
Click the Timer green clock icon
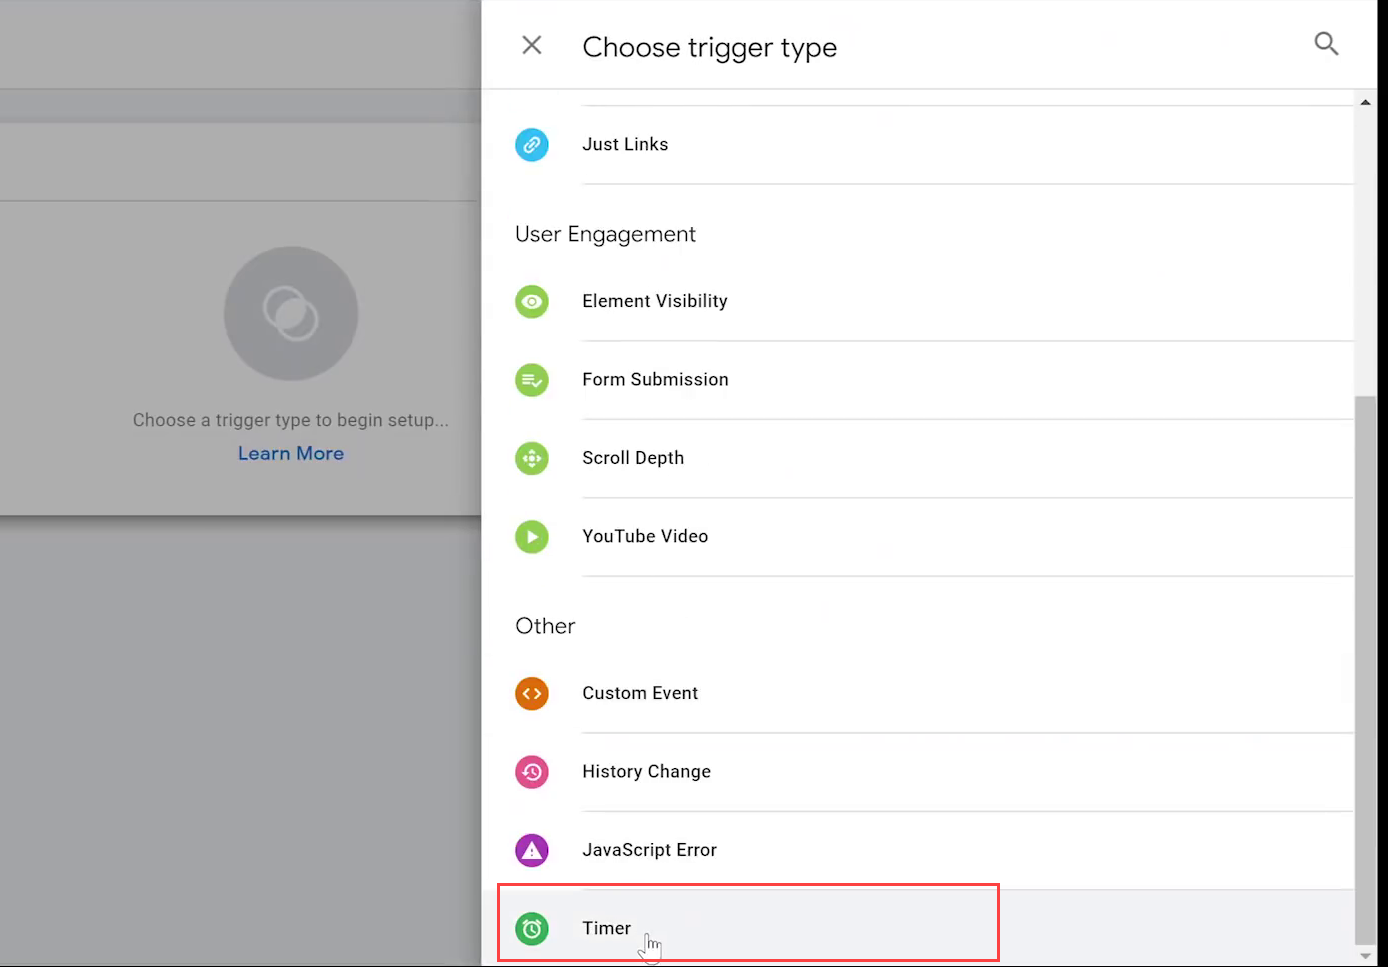click(x=532, y=929)
